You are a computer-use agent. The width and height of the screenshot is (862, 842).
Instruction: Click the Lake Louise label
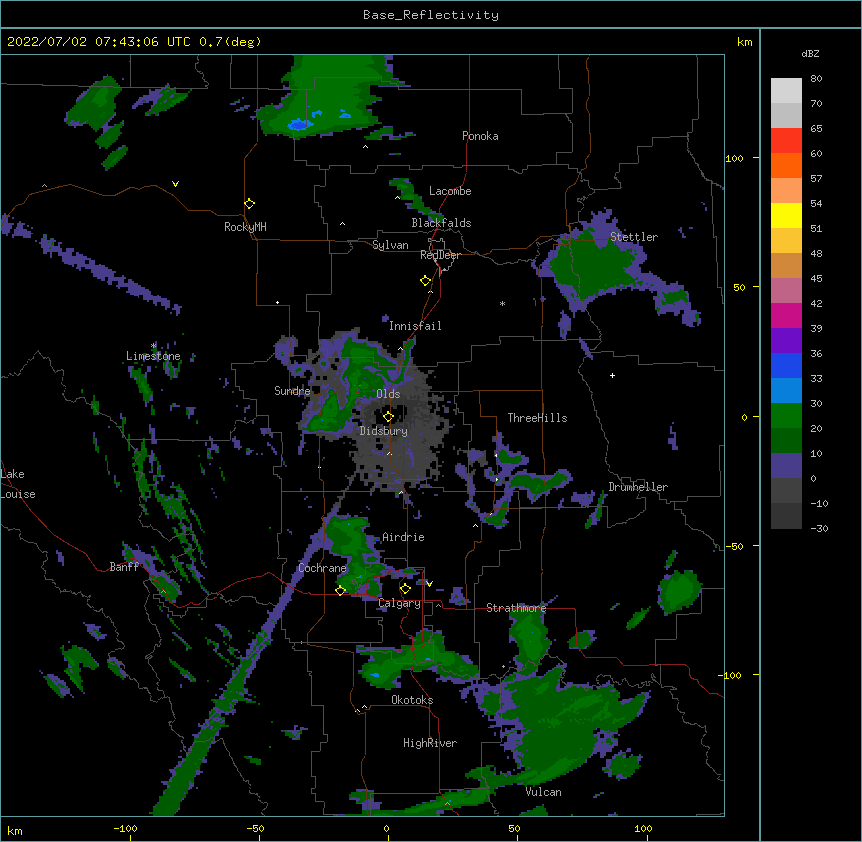click(18, 484)
